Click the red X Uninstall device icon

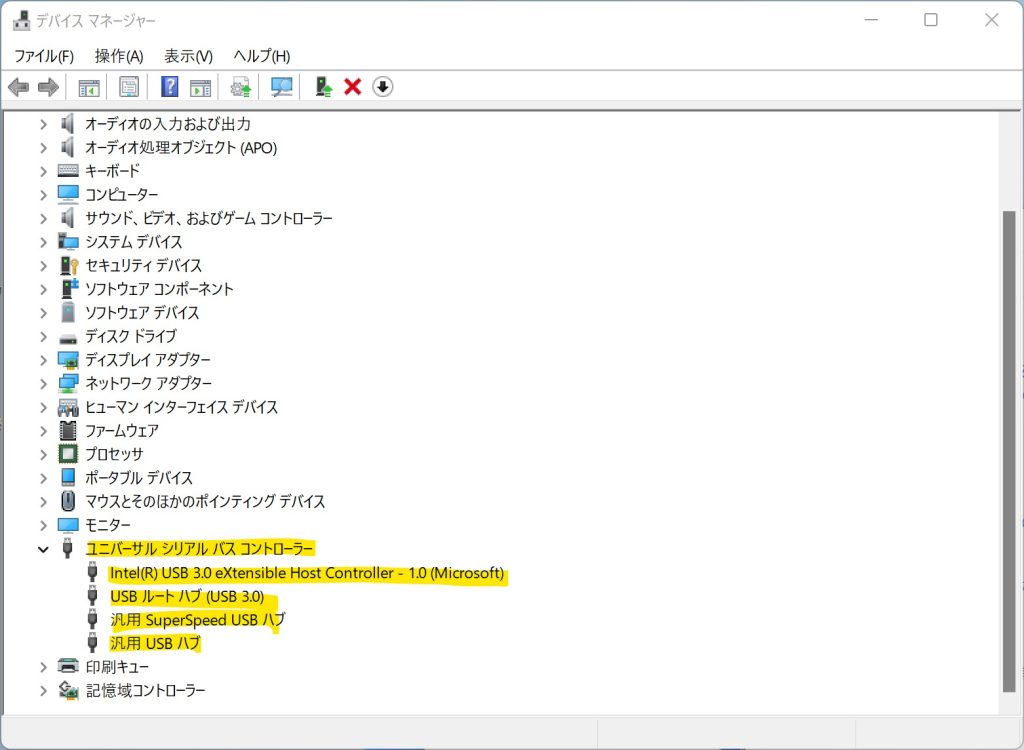[353, 87]
